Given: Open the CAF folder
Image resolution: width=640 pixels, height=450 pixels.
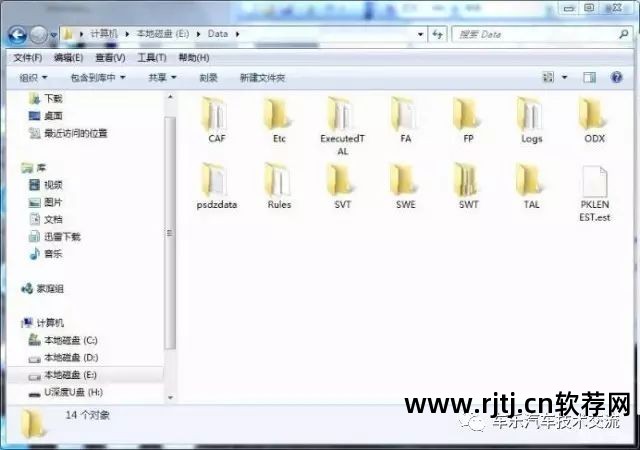Looking at the screenshot, I should [x=216, y=120].
